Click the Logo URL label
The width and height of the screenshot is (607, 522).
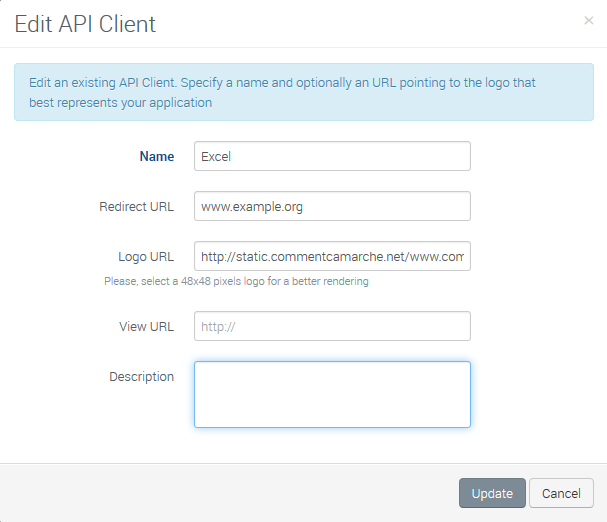tap(146, 257)
